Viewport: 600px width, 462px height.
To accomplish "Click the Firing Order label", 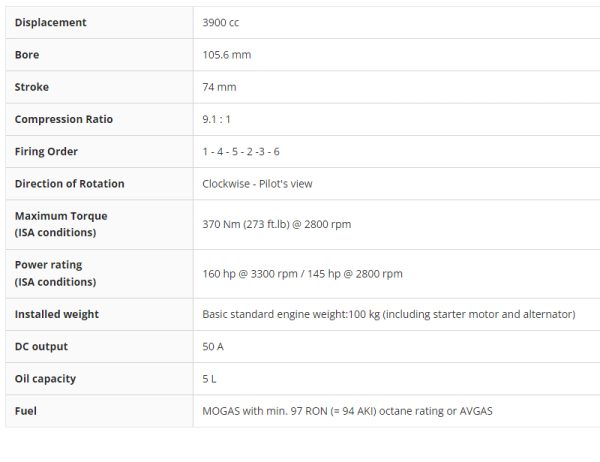I will pyautogui.click(x=46, y=152).
